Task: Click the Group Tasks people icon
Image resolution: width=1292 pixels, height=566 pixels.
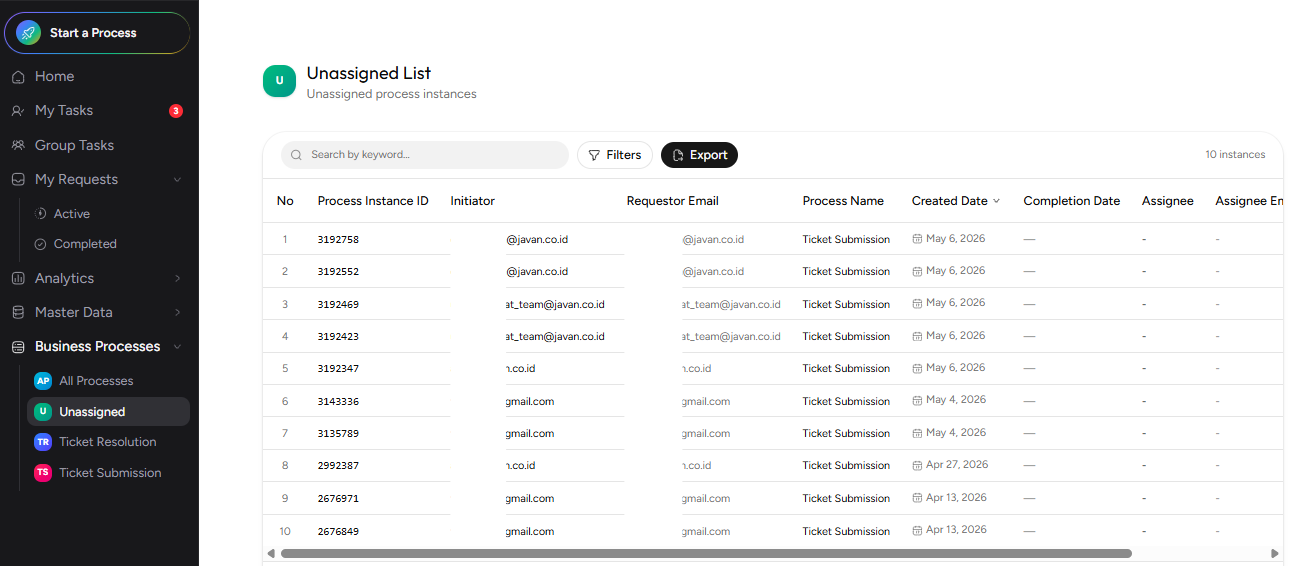Action: pos(18,145)
